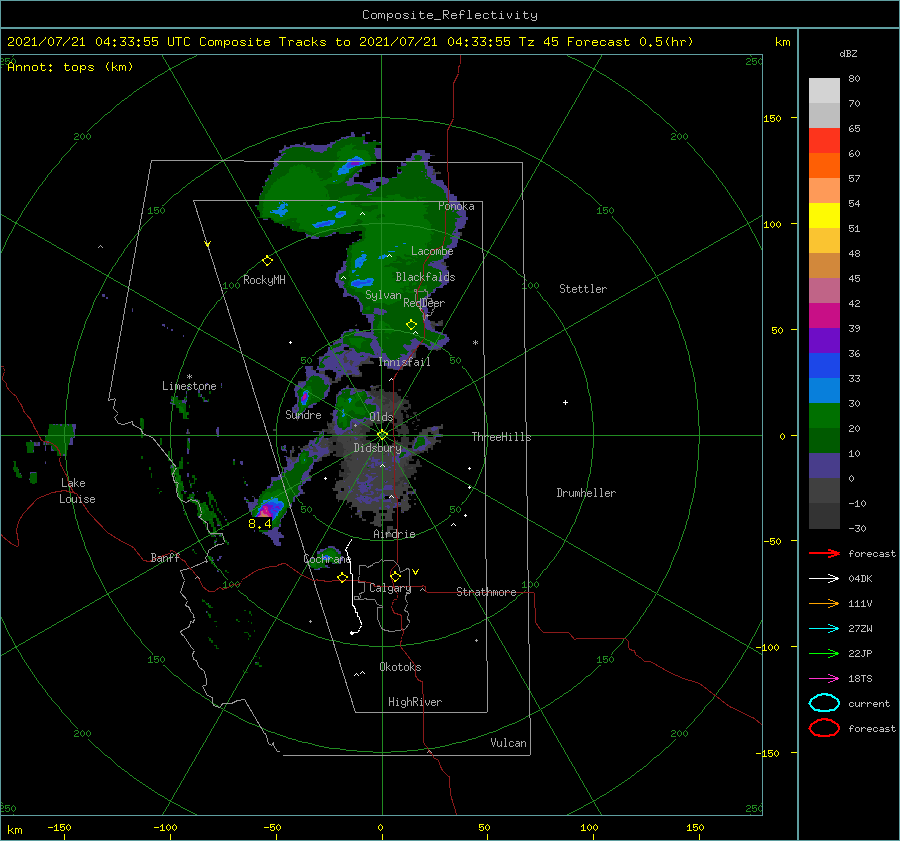Screen dimensions: 900x841
Task: Click the Lake Louise label
Action: point(77,491)
